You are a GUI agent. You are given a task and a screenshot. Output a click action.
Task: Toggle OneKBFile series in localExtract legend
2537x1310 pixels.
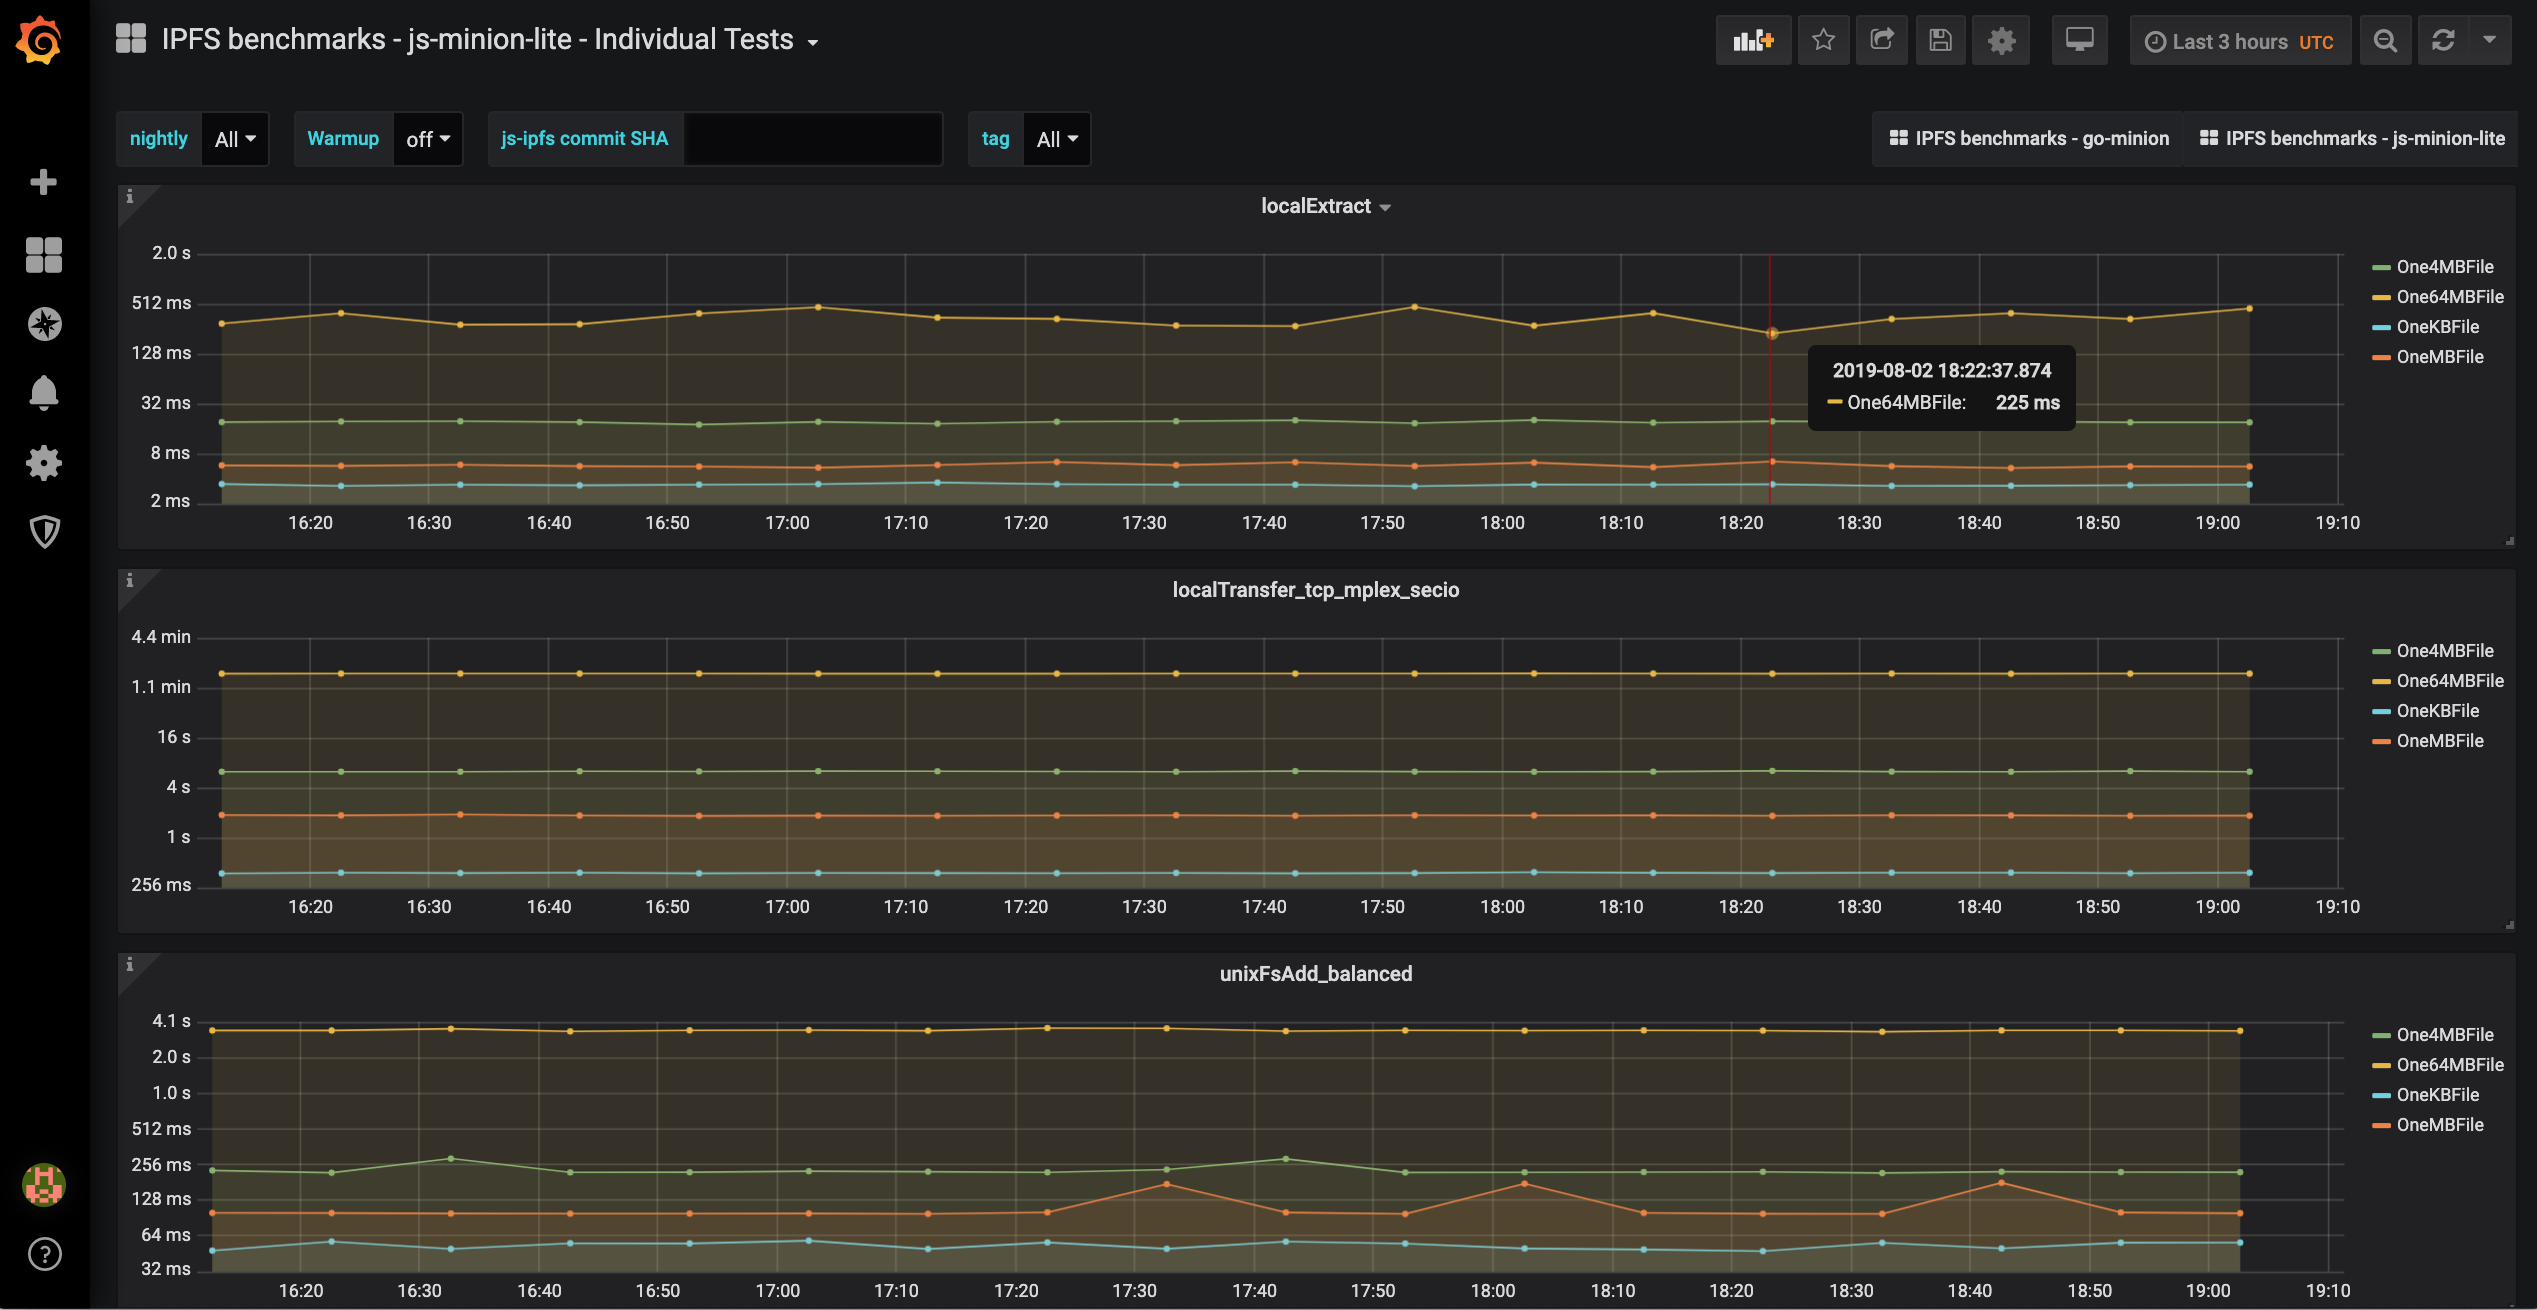click(x=2438, y=327)
